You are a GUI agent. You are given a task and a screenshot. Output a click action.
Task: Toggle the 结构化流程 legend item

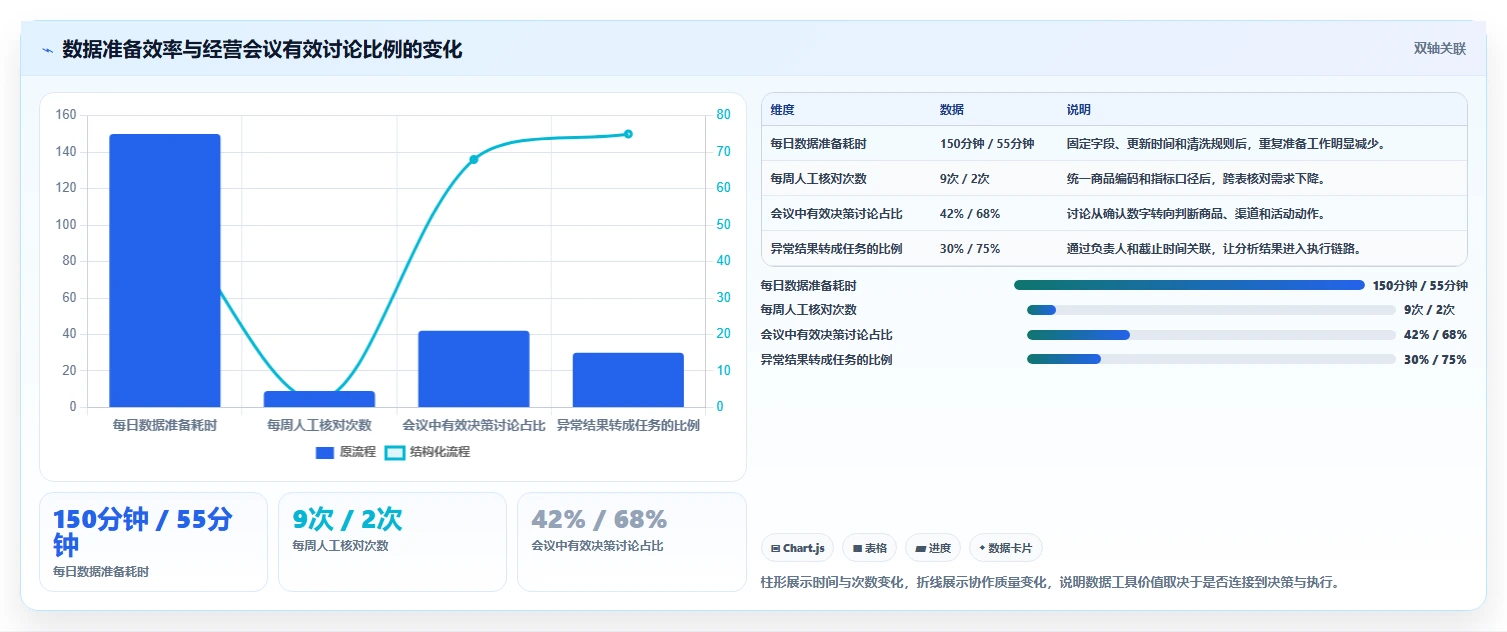pyautogui.click(x=427, y=452)
